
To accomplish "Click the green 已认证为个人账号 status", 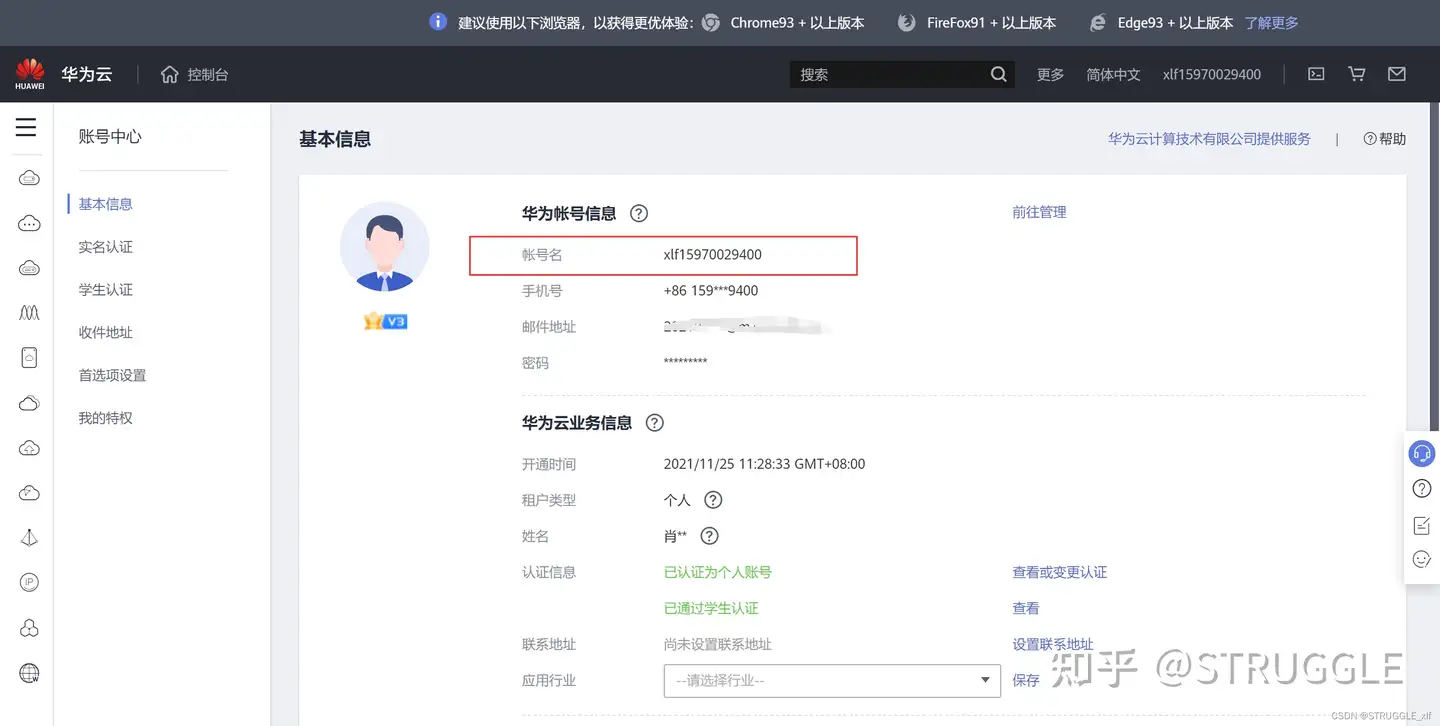I will click(718, 572).
